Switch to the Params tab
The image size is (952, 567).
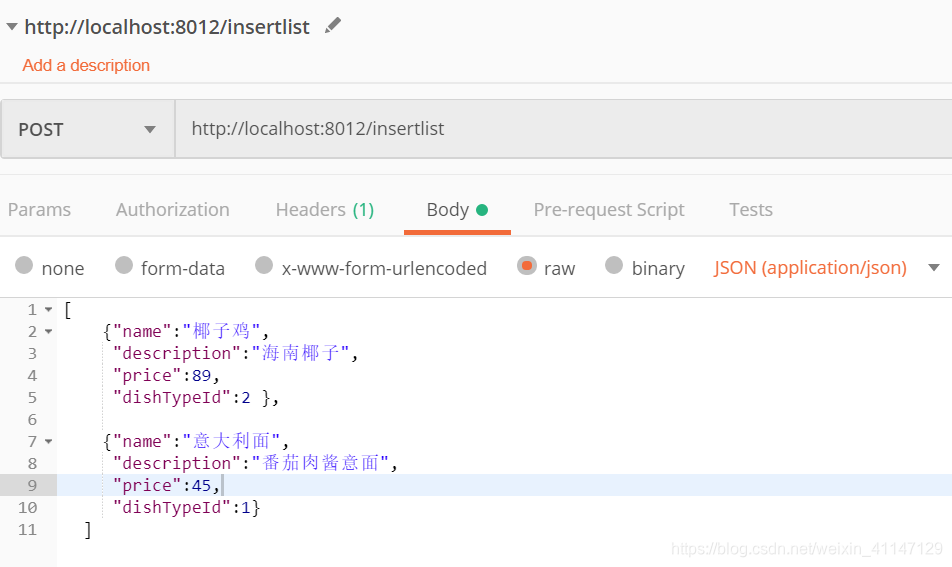tap(39, 209)
